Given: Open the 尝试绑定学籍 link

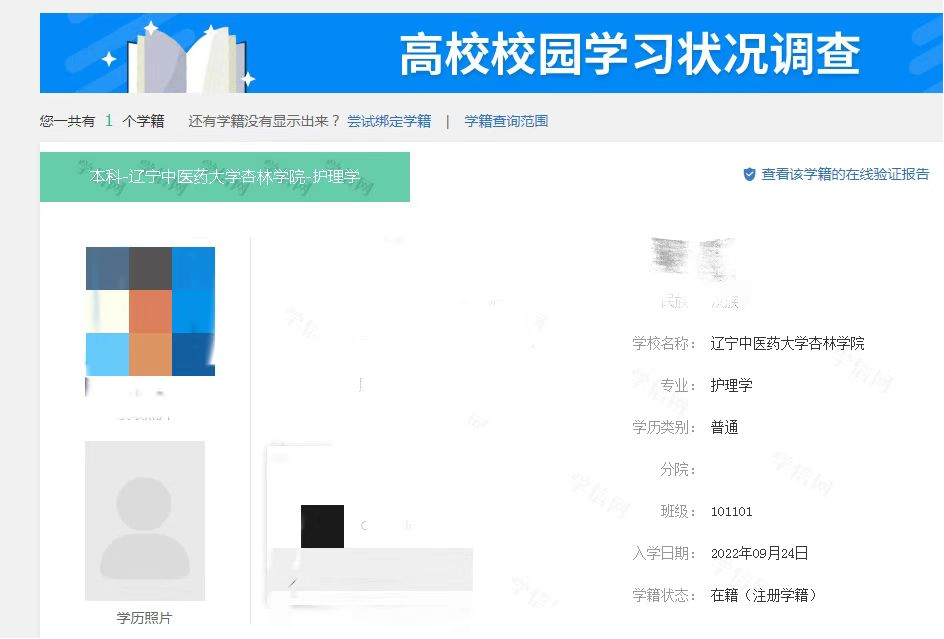Looking at the screenshot, I should pyautogui.click(x=389, y=121).
